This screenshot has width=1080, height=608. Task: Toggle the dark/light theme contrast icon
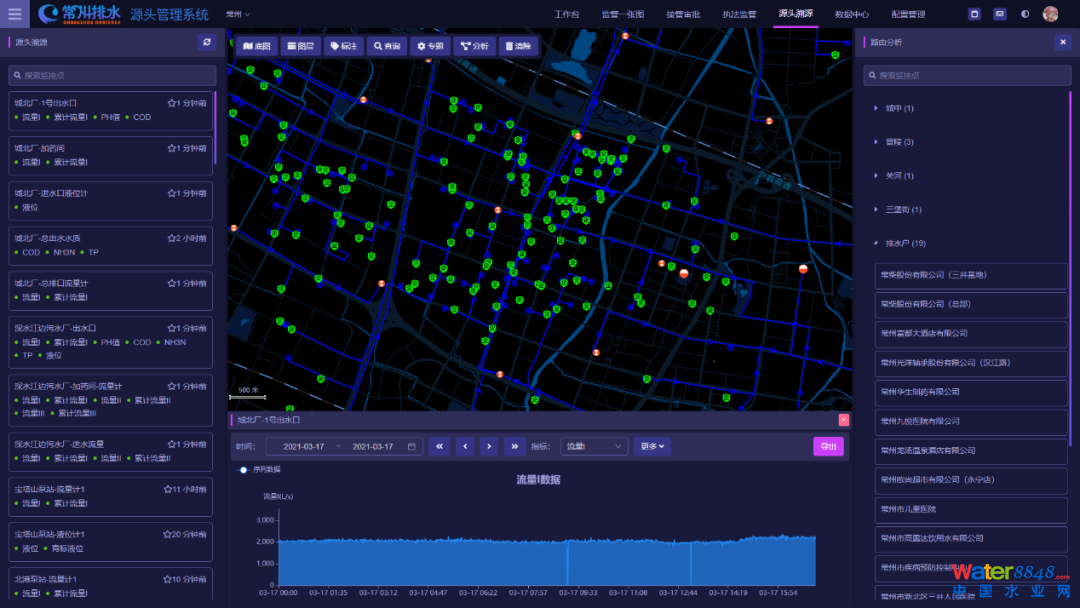pyautogui.click(x=1025, y=14)
